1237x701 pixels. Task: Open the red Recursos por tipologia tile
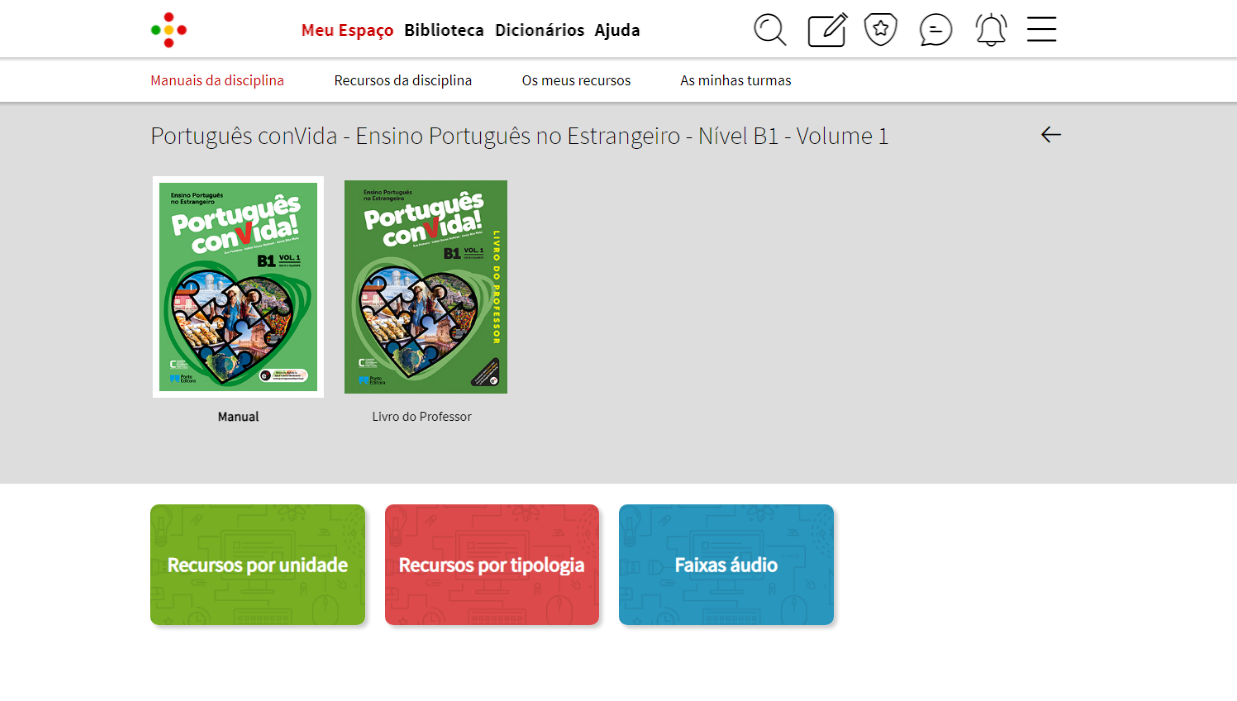491,565
